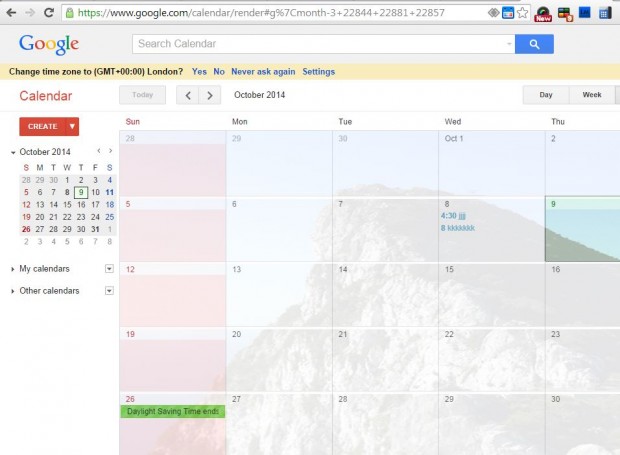Open the 8 kkkkkkk event
The height and width of the screenshot is (455, 620).
click(458, 228)
